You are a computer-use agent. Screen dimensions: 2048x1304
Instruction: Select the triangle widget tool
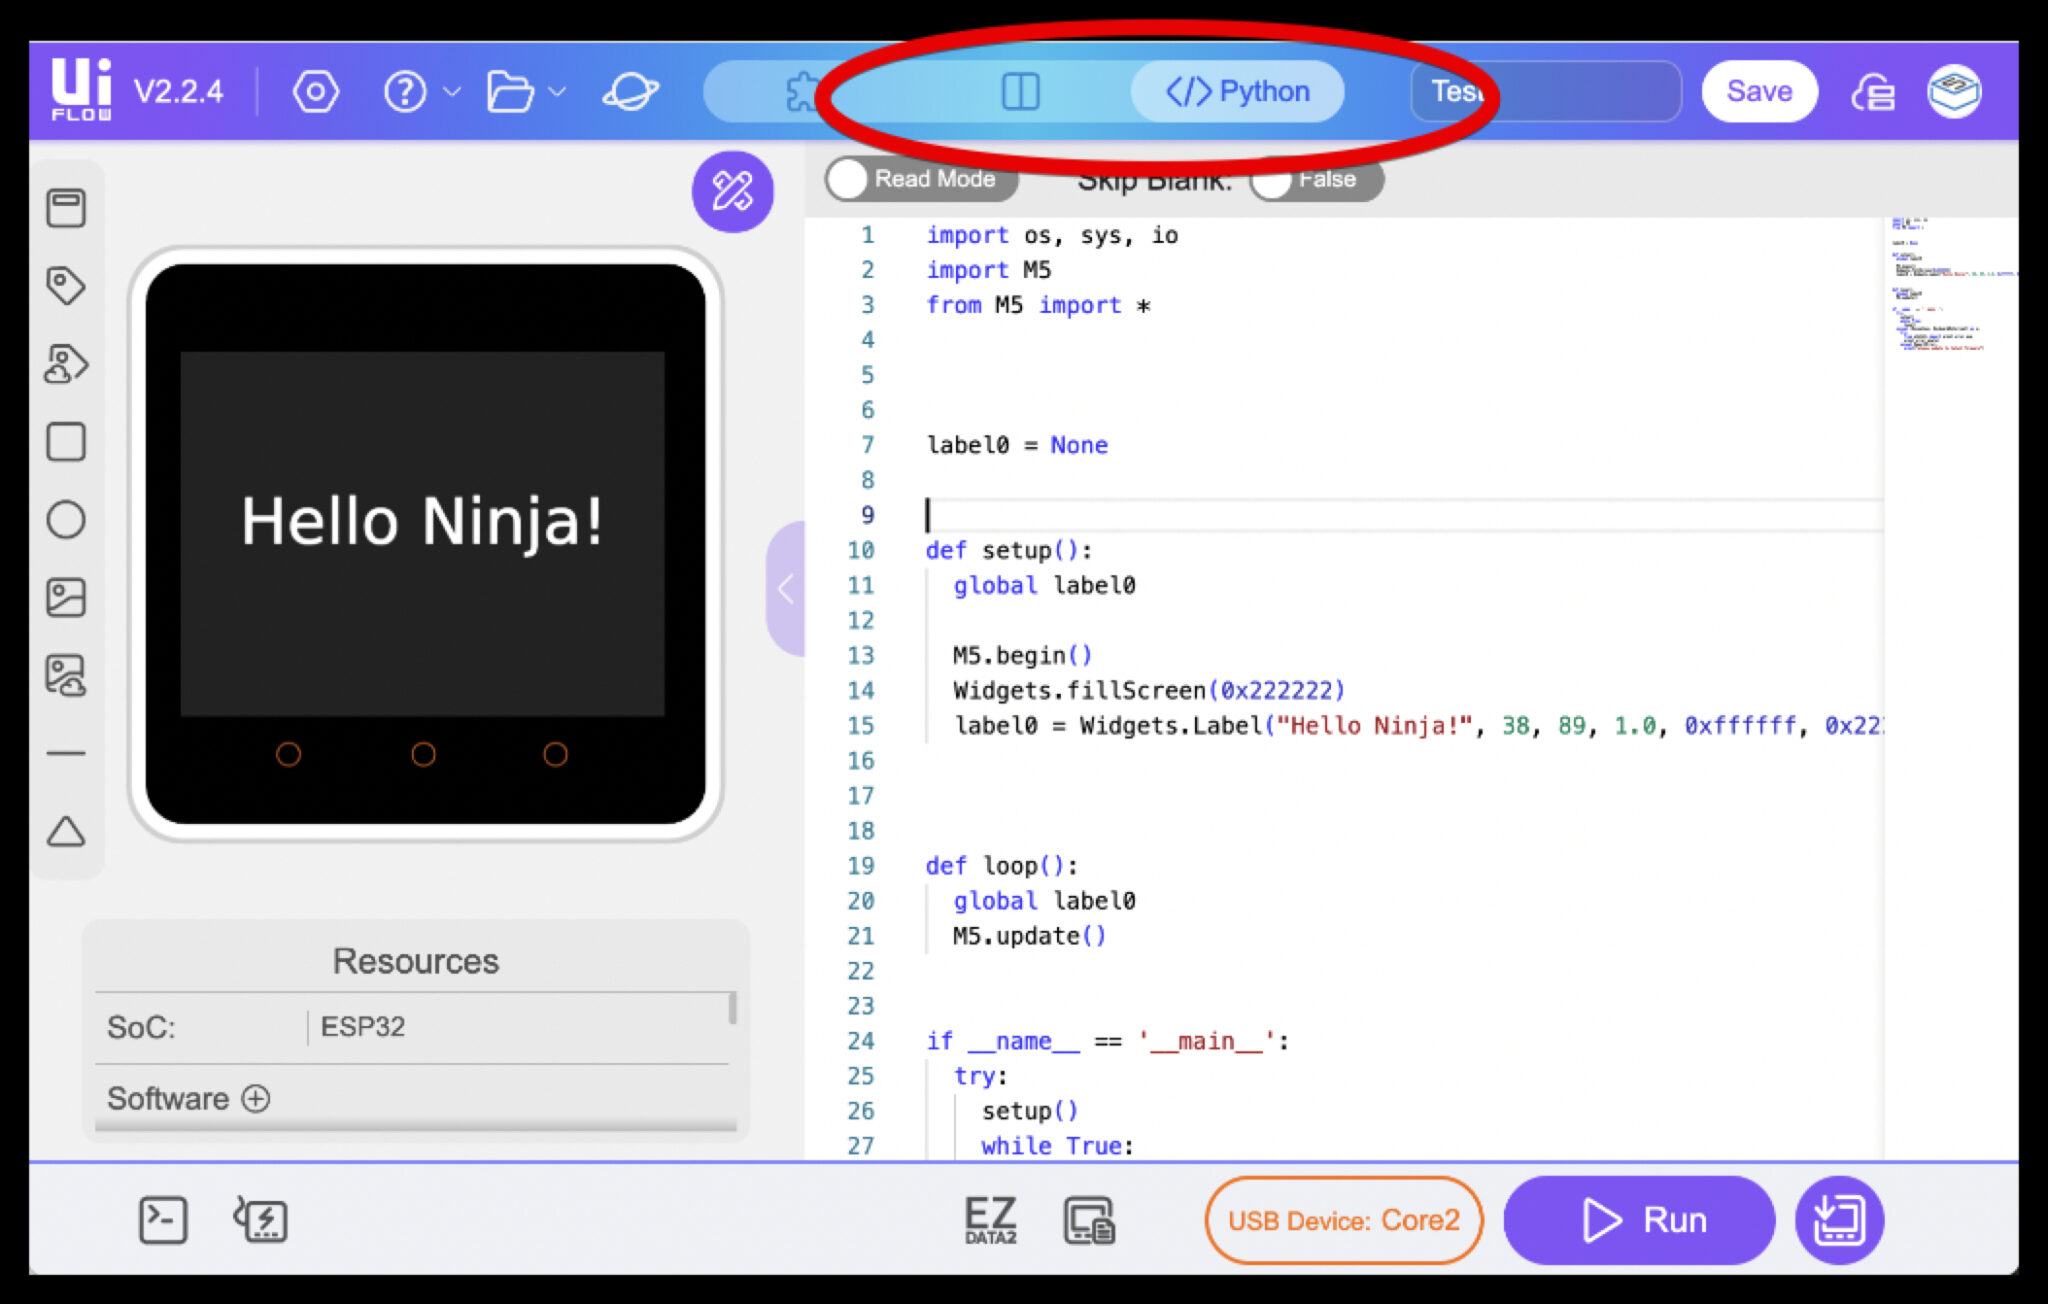pyautogui.click(x=66, y=831)
